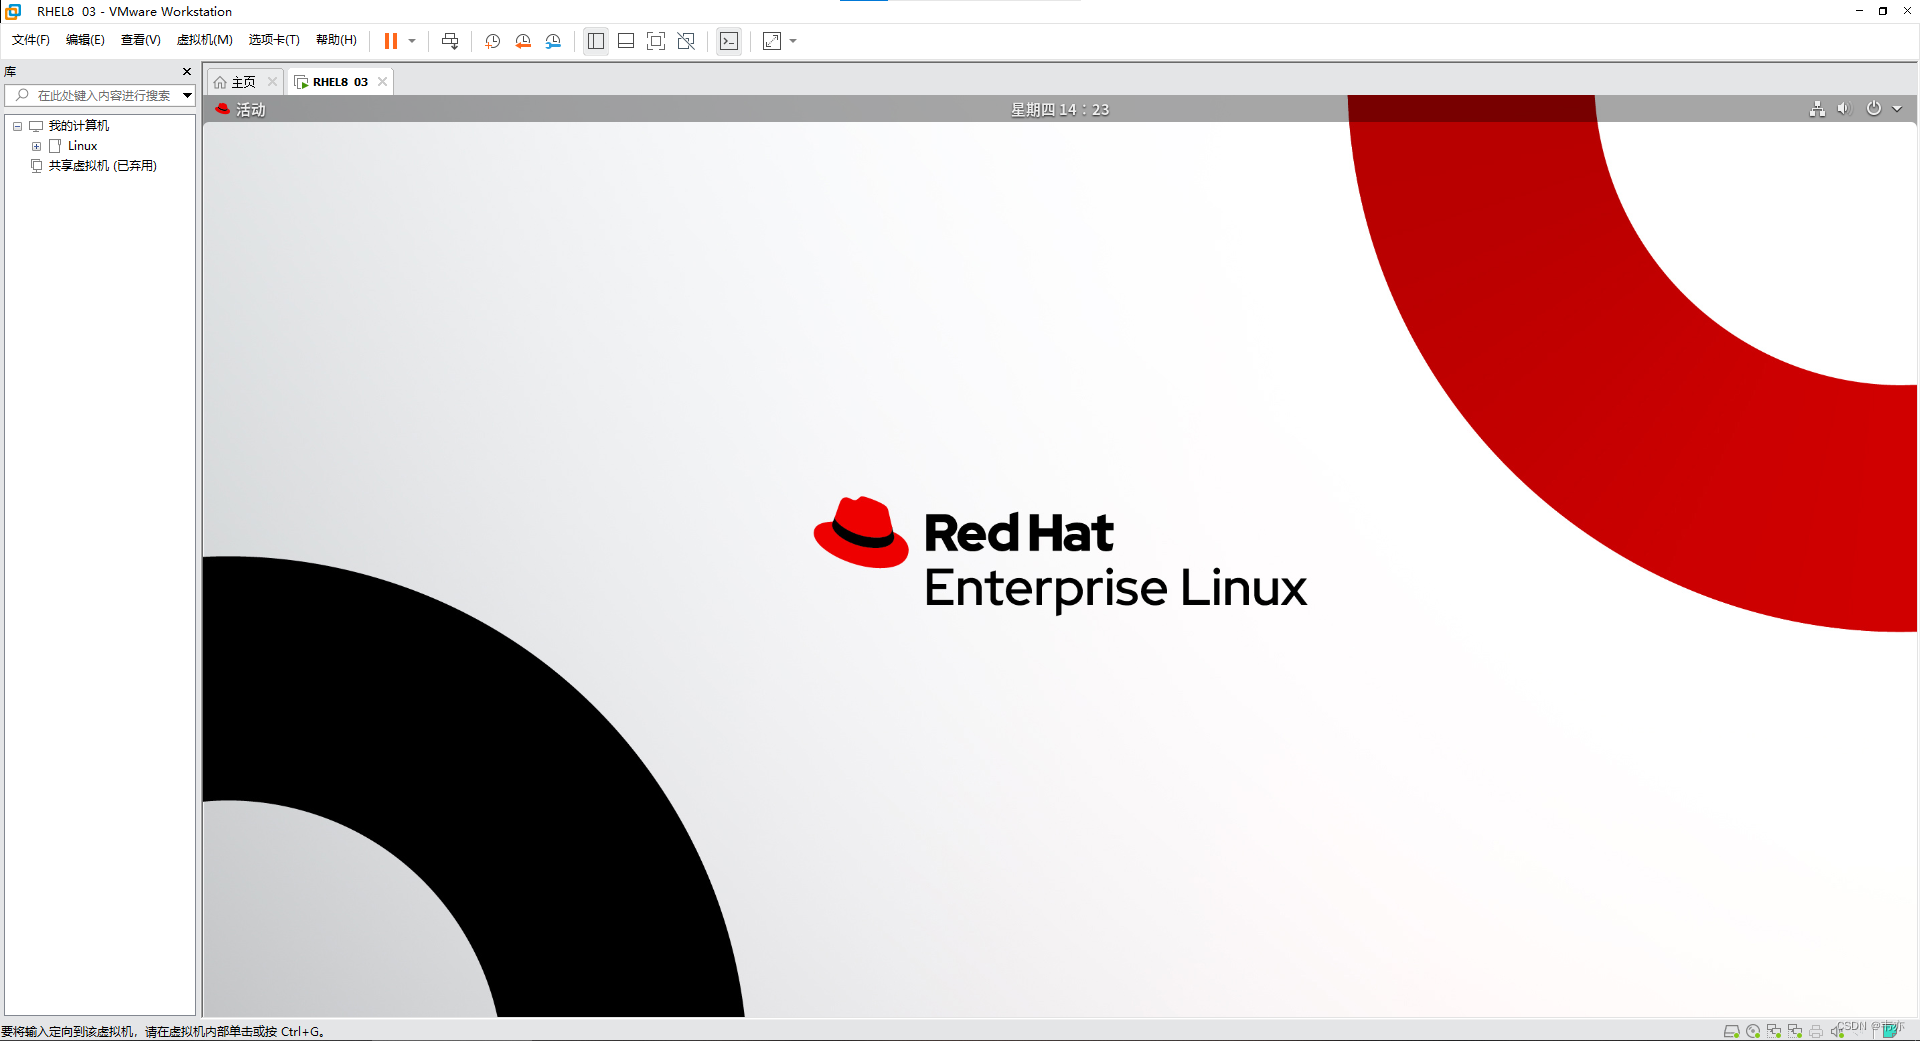Revert the VM to its snapshot
The width and height of the screenshot is (1920, 1041).
[523, 41]
